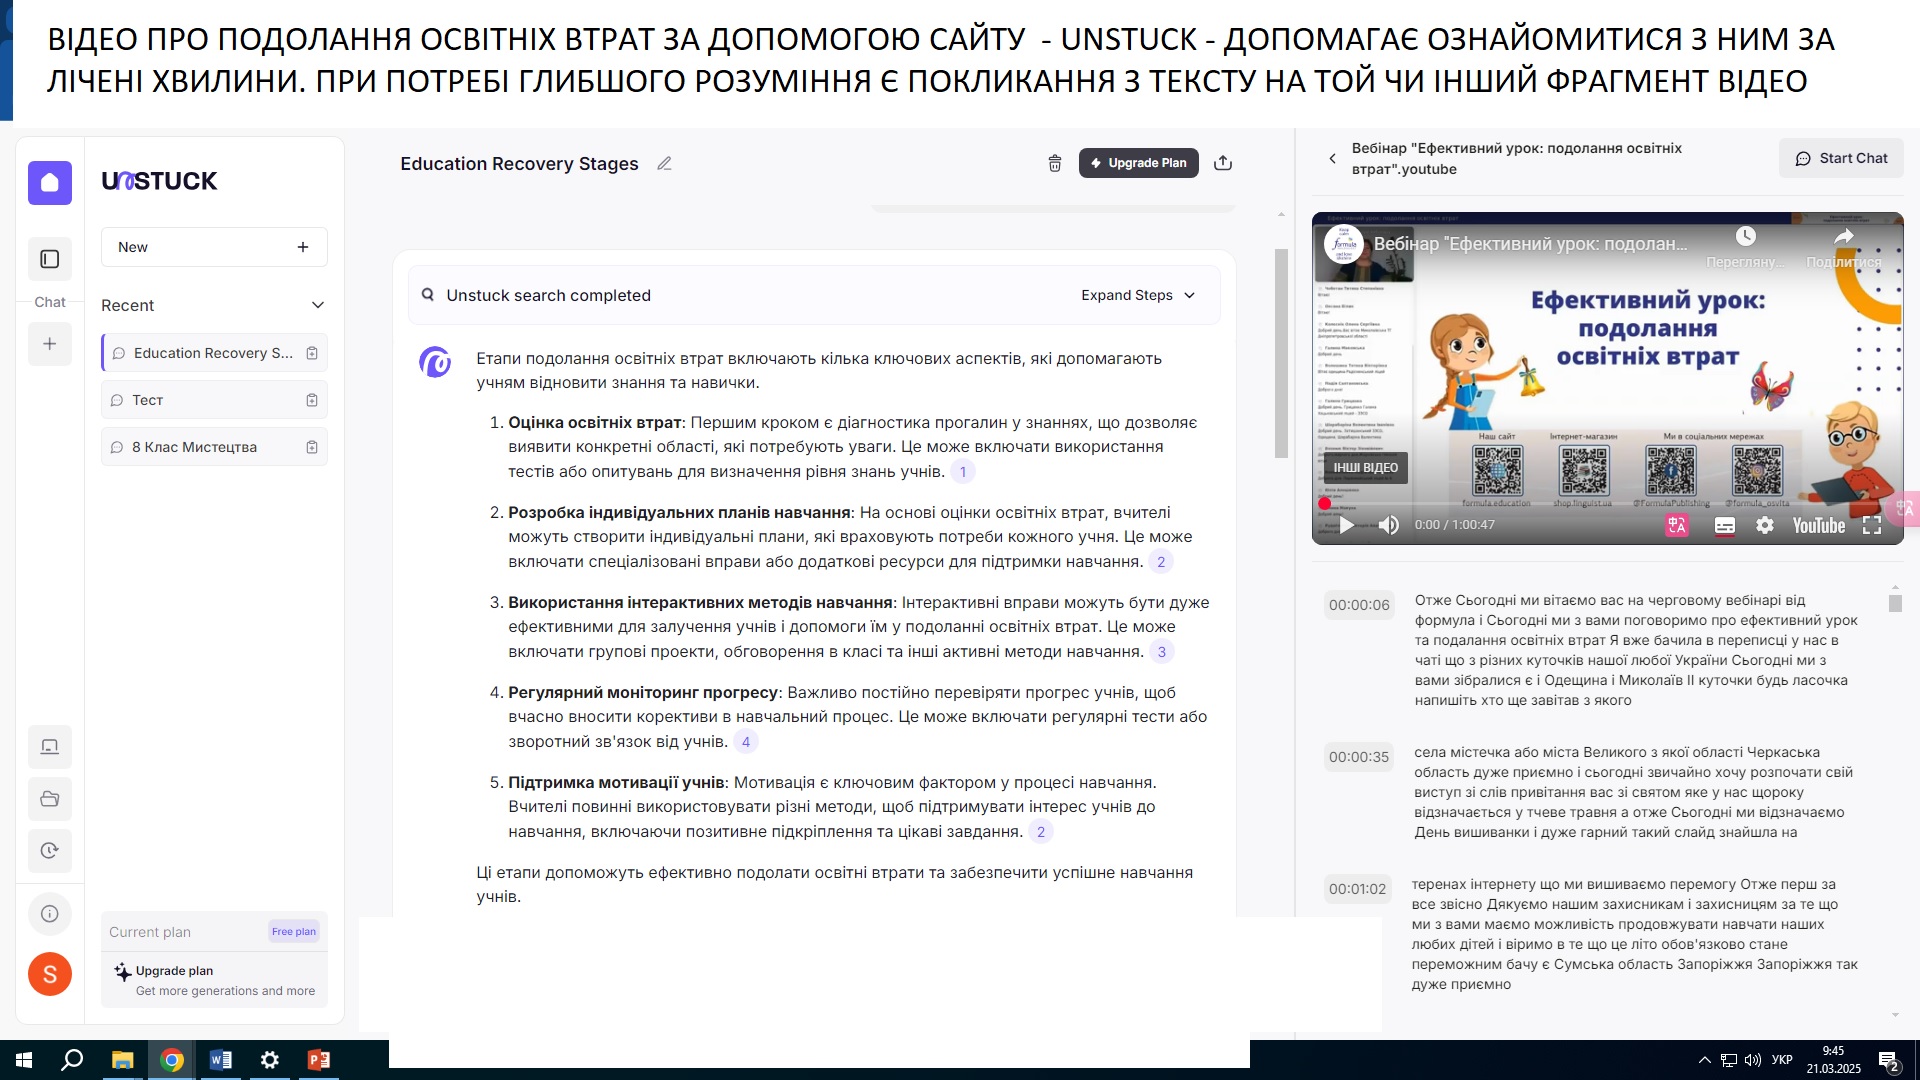Click the plus icon in New button
Viewport: 1920px width, 1080px height.
point(303,247)
